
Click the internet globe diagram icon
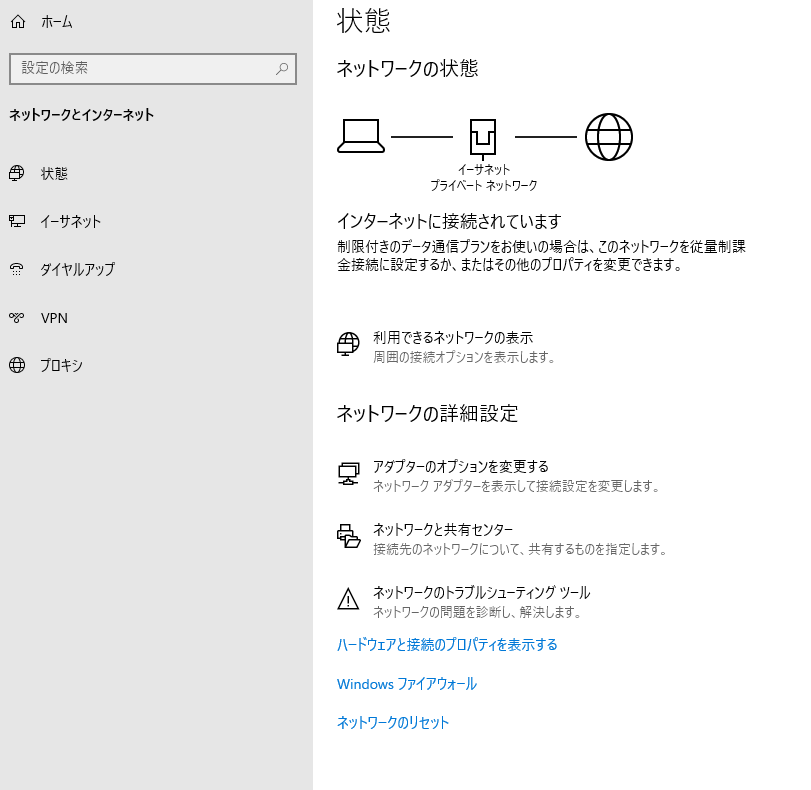click(609, 137)
